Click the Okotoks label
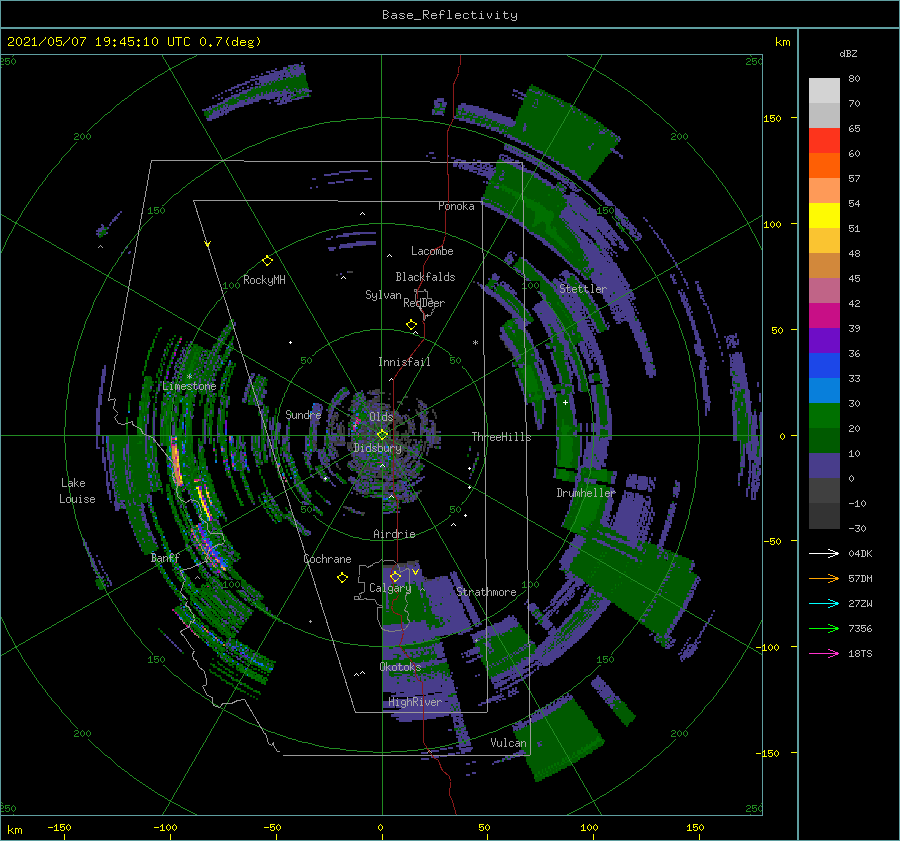This screenshot has height=841, width=900. click(x=400, y=667)
